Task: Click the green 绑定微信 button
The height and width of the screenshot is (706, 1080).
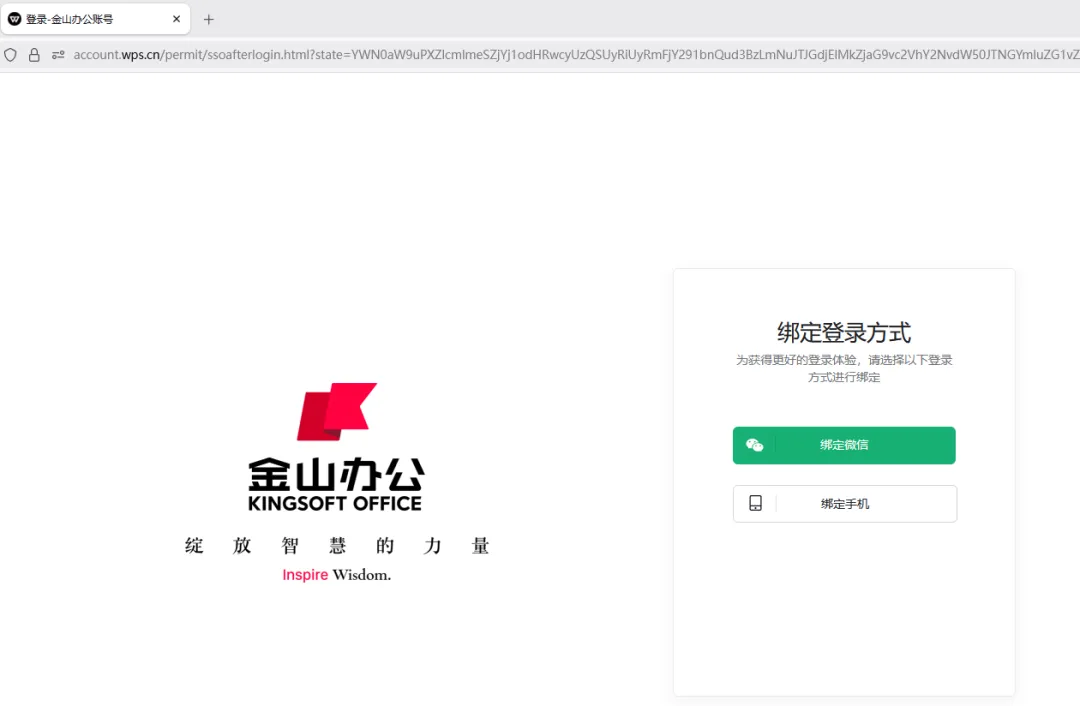Action: 844,445
